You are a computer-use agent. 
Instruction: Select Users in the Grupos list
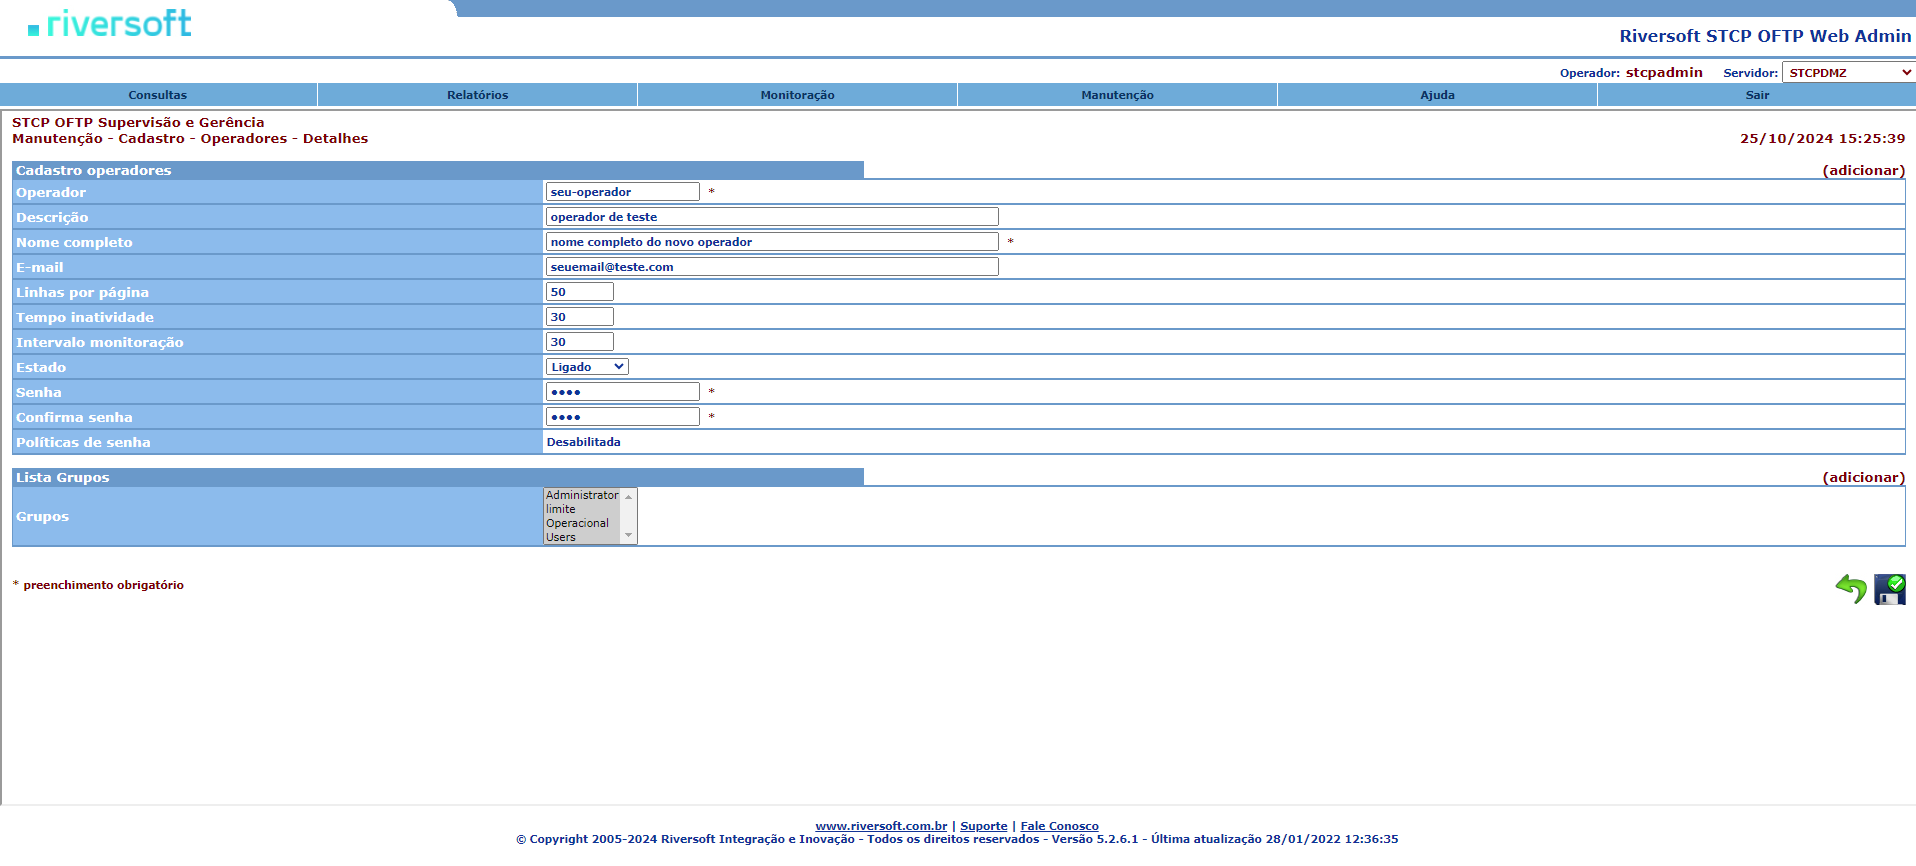coord(582,537)
